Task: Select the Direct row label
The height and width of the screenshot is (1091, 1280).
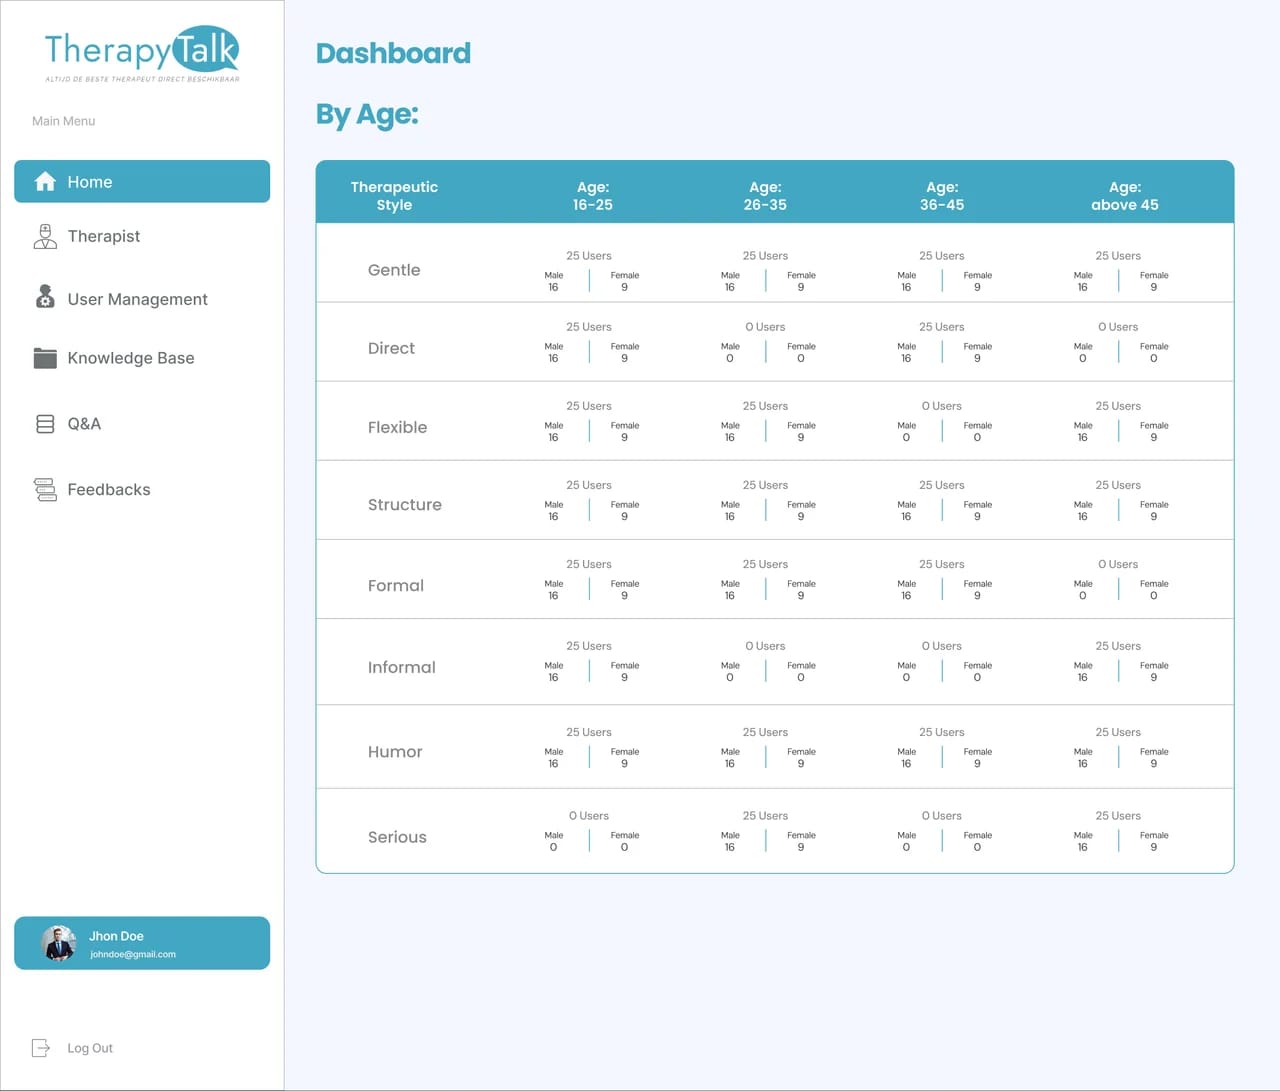Action: coord(391,348)
